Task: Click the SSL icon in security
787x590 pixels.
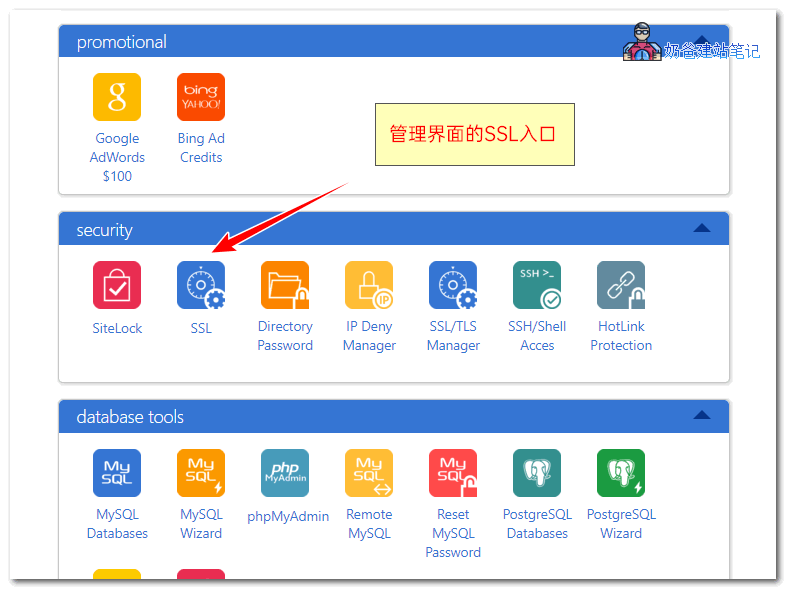Action: coord(201,285)
